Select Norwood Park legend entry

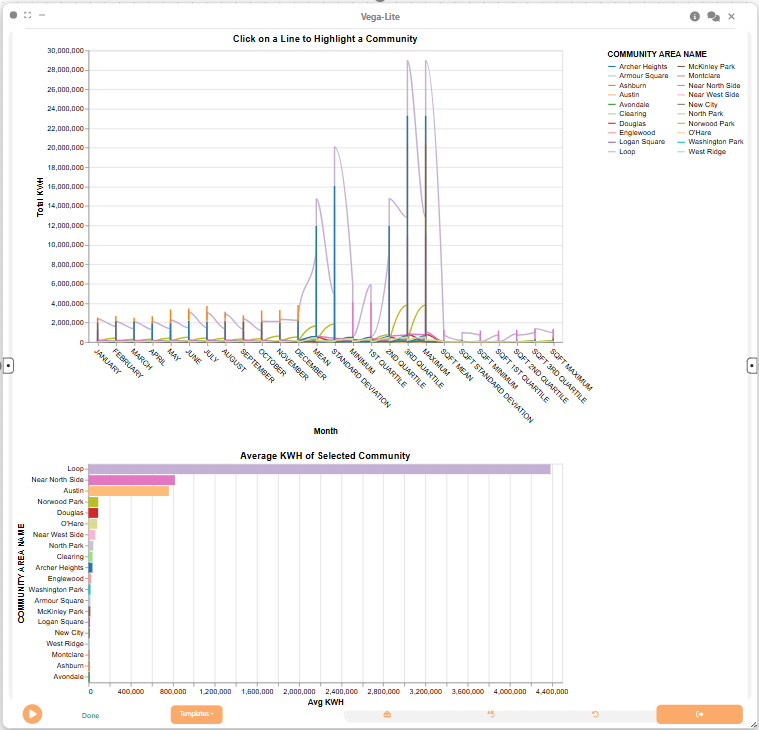(706, 123)
